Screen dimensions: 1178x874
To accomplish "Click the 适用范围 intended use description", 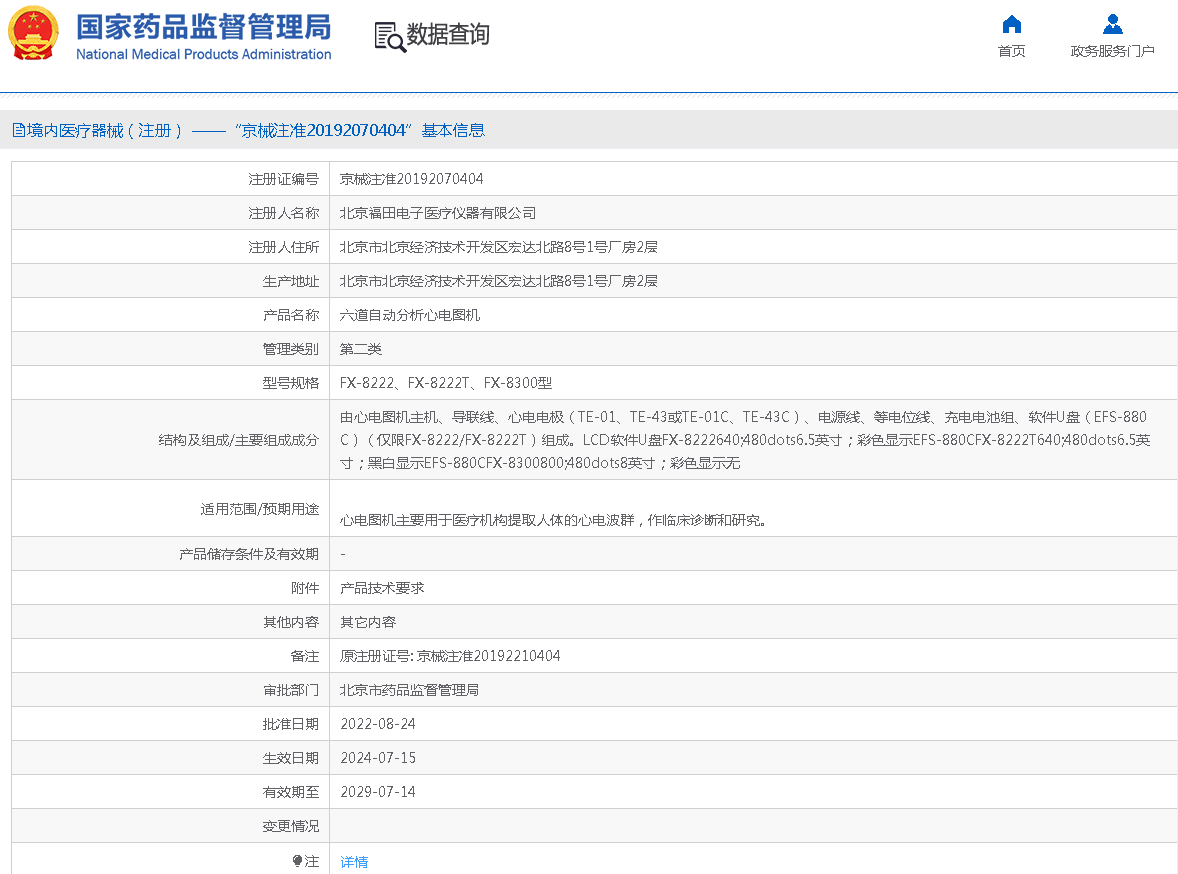I will 552,520.
